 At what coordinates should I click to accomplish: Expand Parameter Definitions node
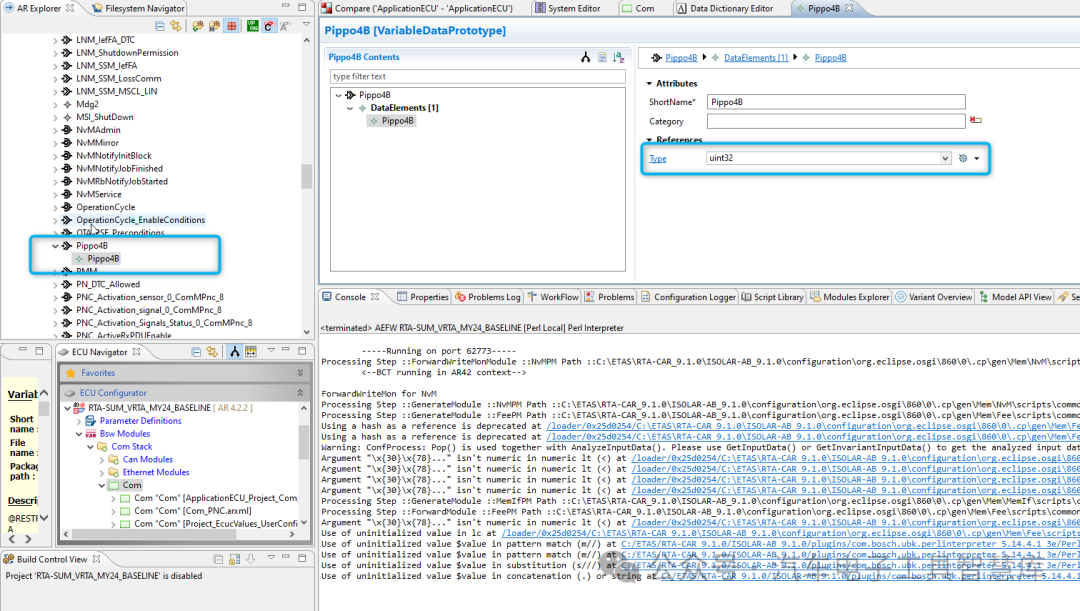point(79,421)
